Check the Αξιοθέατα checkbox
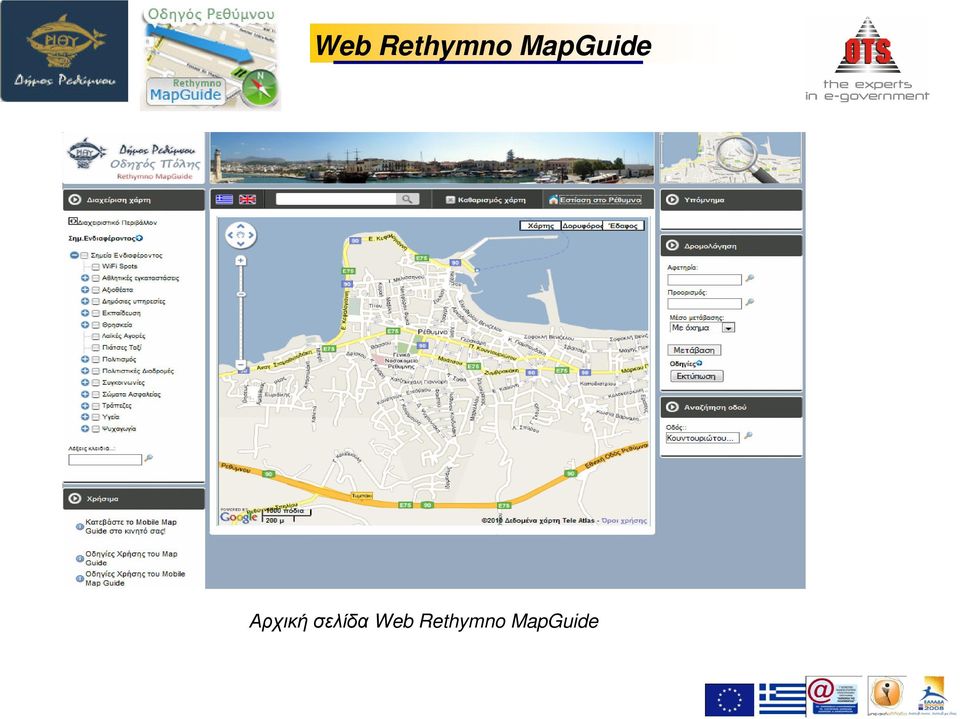This screenshot has height=719, width=960. pos(96,290)
